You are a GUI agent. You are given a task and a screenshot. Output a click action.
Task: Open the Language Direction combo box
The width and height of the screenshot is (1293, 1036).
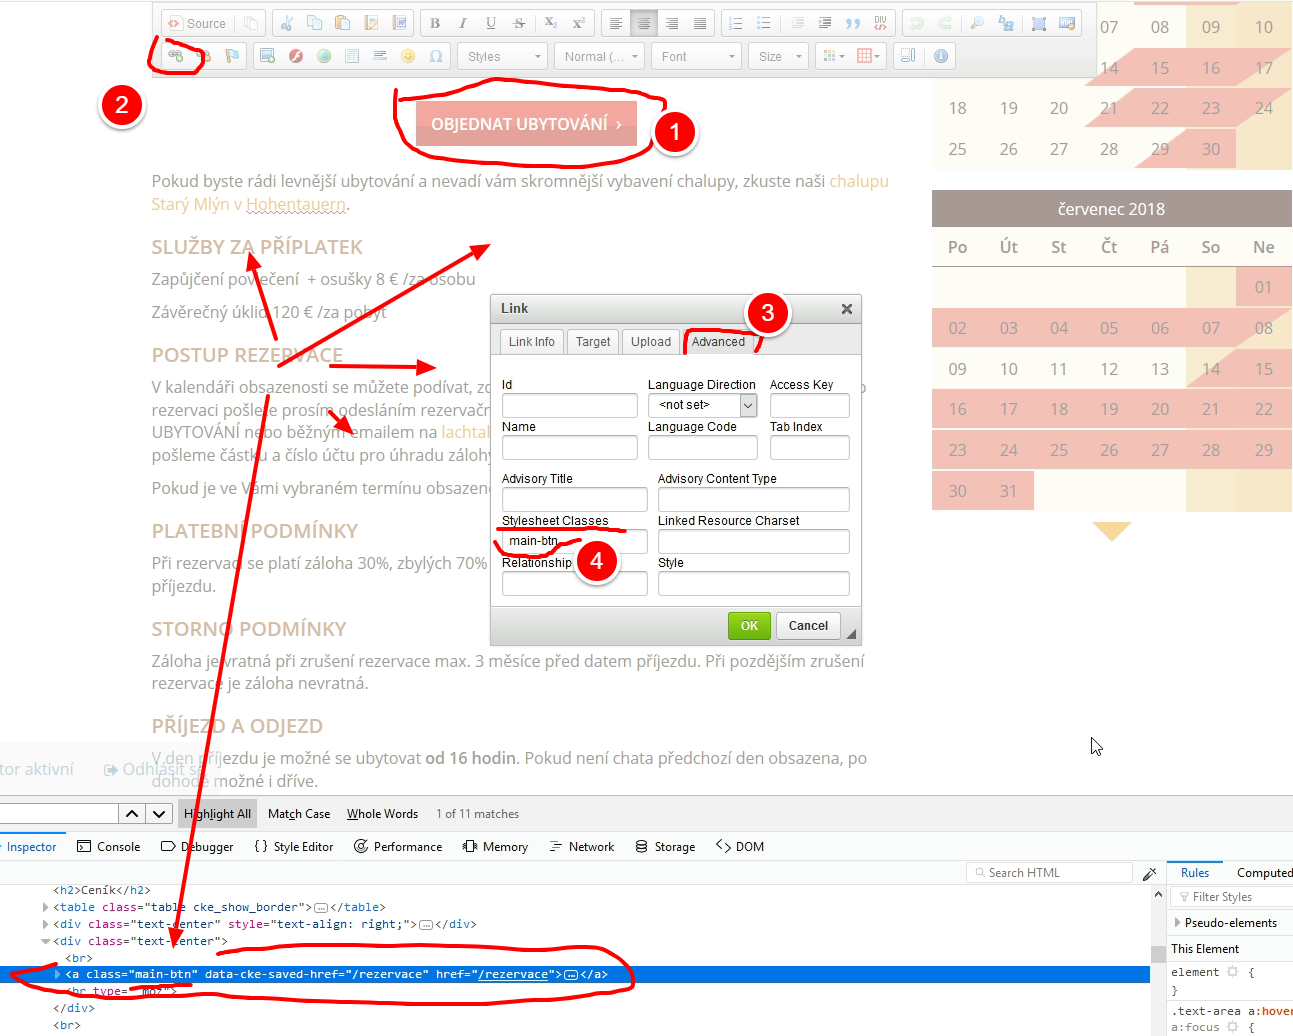tap(702, 405)
